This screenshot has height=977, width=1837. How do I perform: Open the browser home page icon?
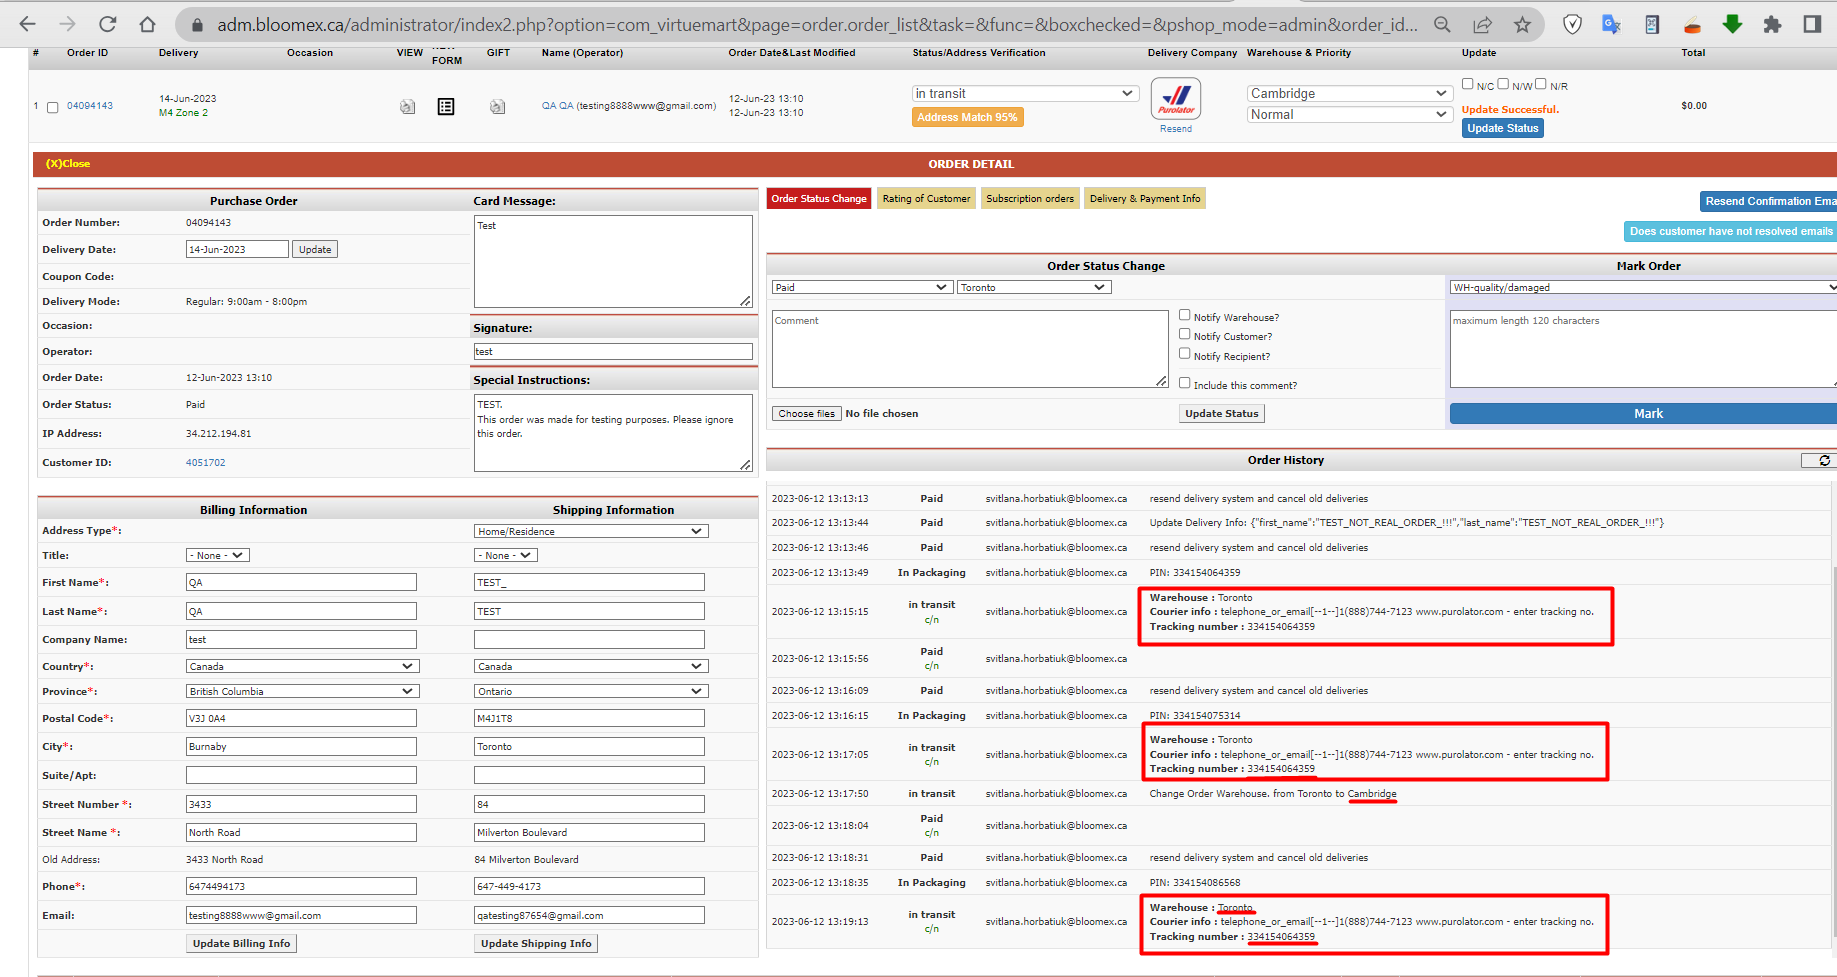[x=147, y=24]
